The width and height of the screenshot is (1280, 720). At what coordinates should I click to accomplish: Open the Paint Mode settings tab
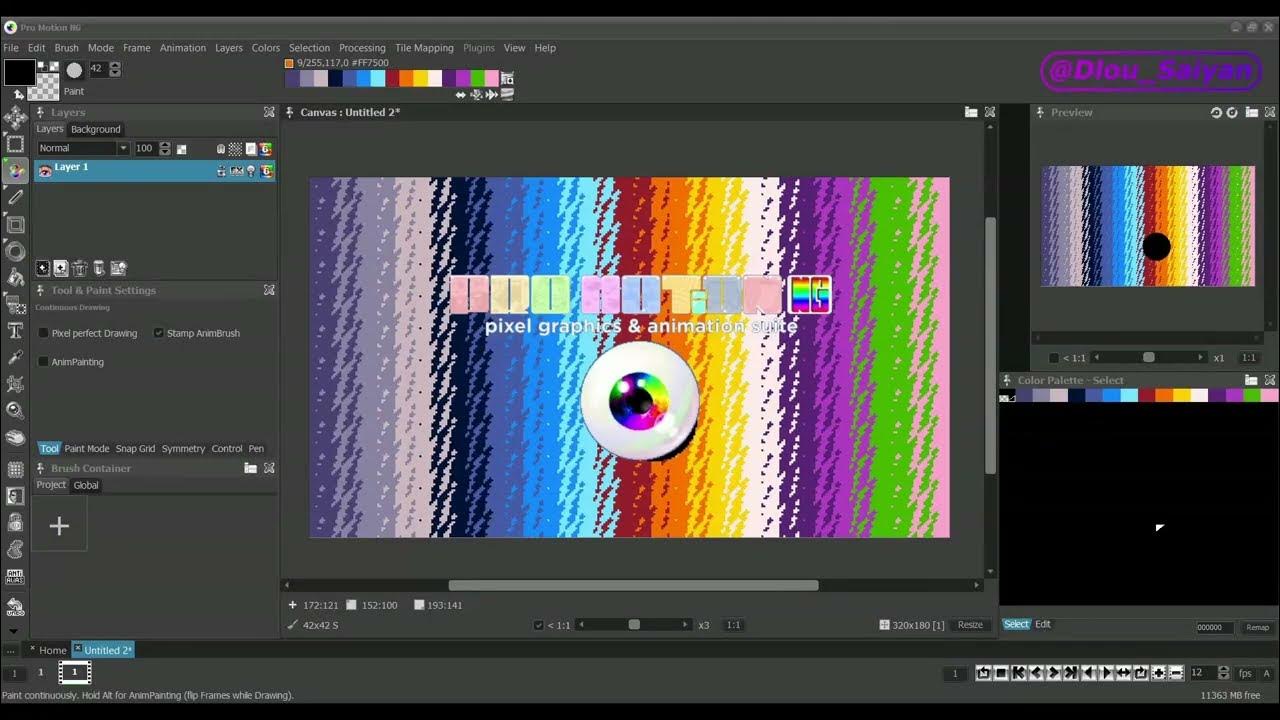(x=87, y=449)
